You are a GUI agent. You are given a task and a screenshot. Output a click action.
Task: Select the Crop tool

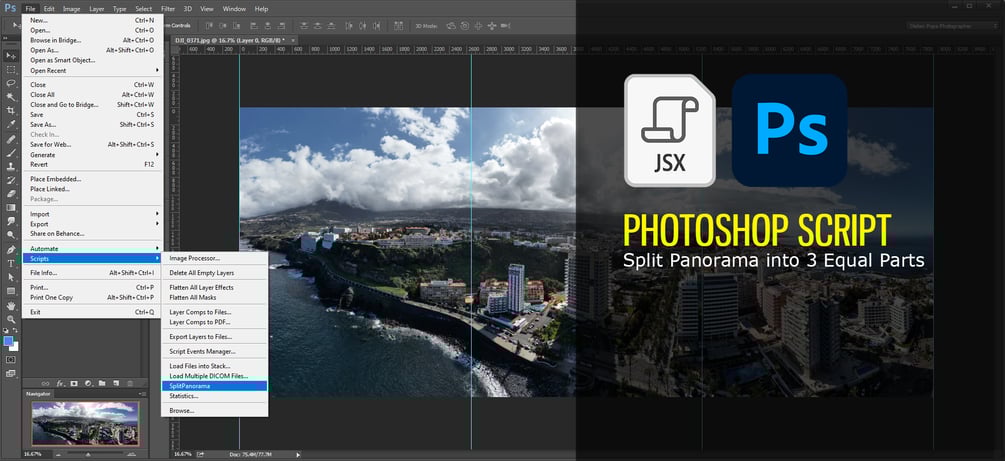point(11,111)
